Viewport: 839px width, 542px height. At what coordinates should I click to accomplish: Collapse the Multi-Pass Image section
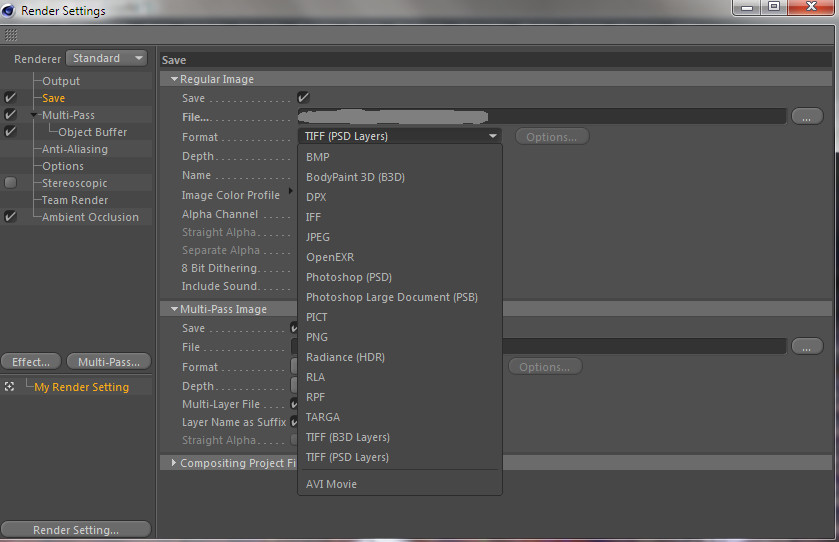pos(174,309)
